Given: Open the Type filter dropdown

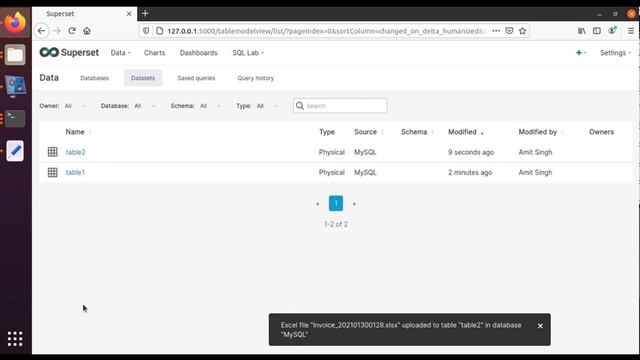Looking at the screenshot, I should point(267,106).
